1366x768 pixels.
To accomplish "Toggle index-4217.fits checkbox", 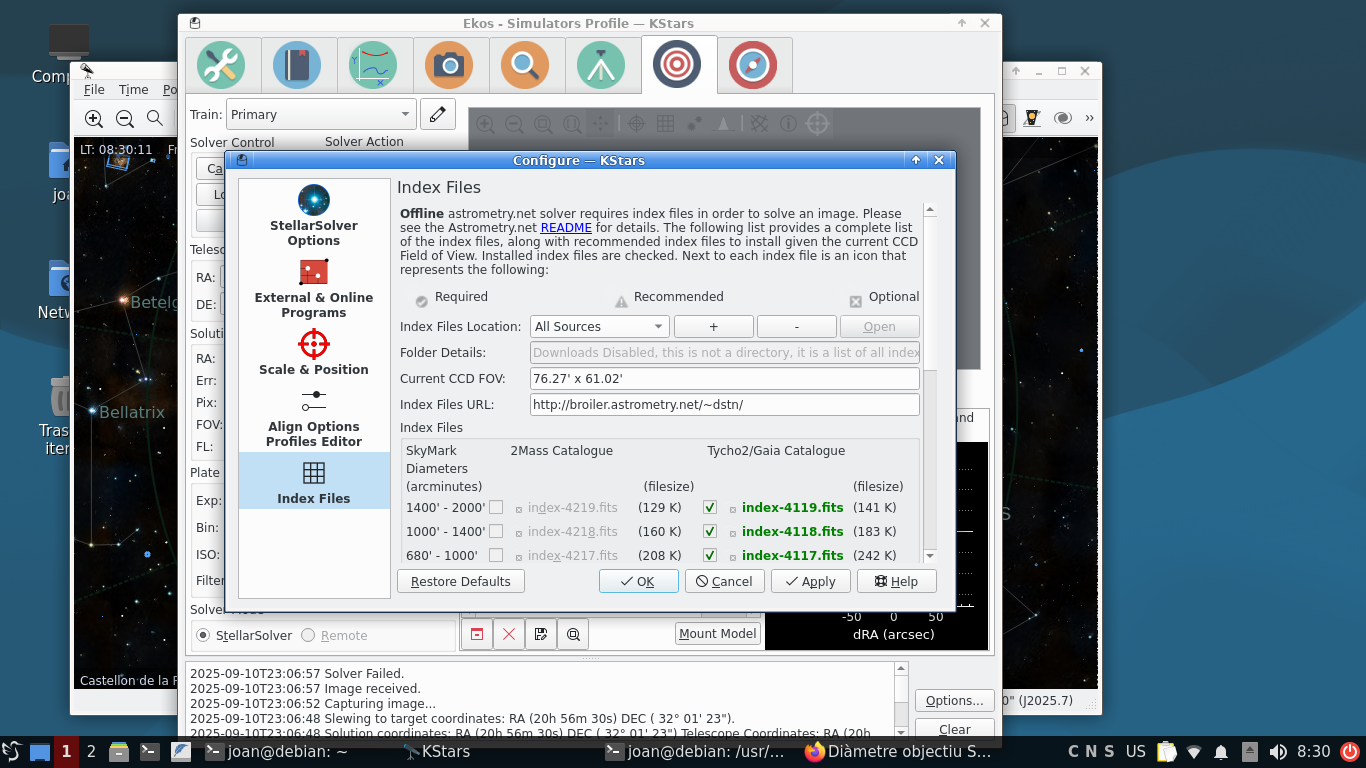I will point(496,555).
